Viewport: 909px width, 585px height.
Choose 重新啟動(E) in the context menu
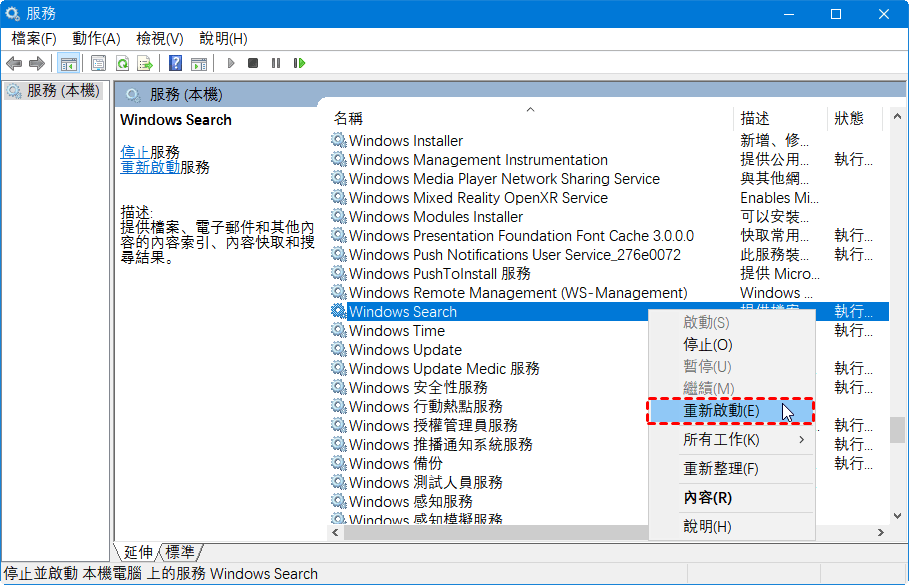click(x=732, y=411)
